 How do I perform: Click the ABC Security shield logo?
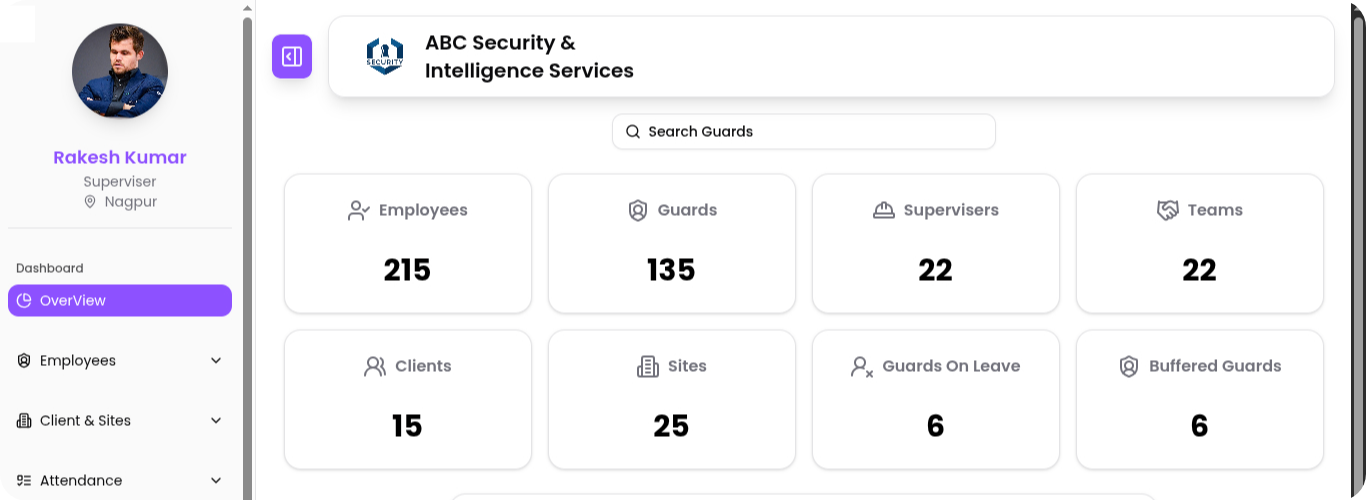384,56
